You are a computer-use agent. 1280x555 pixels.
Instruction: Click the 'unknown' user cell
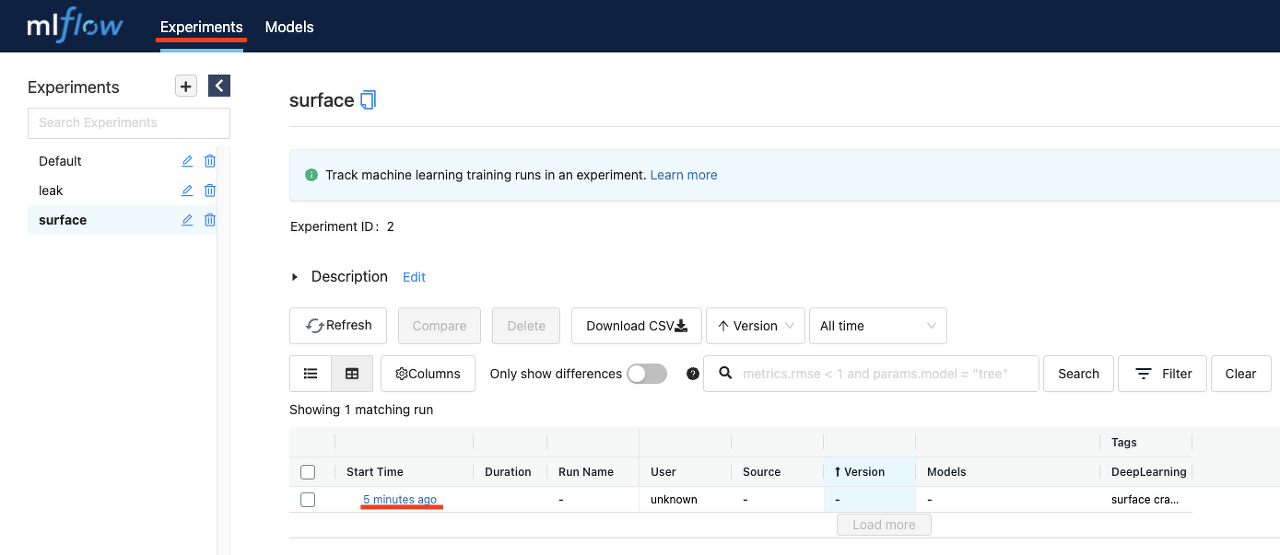[674, 499]
